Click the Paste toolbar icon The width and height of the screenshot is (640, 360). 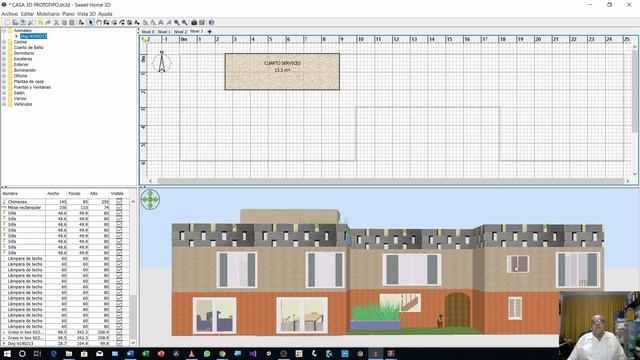tap(72, 22)
